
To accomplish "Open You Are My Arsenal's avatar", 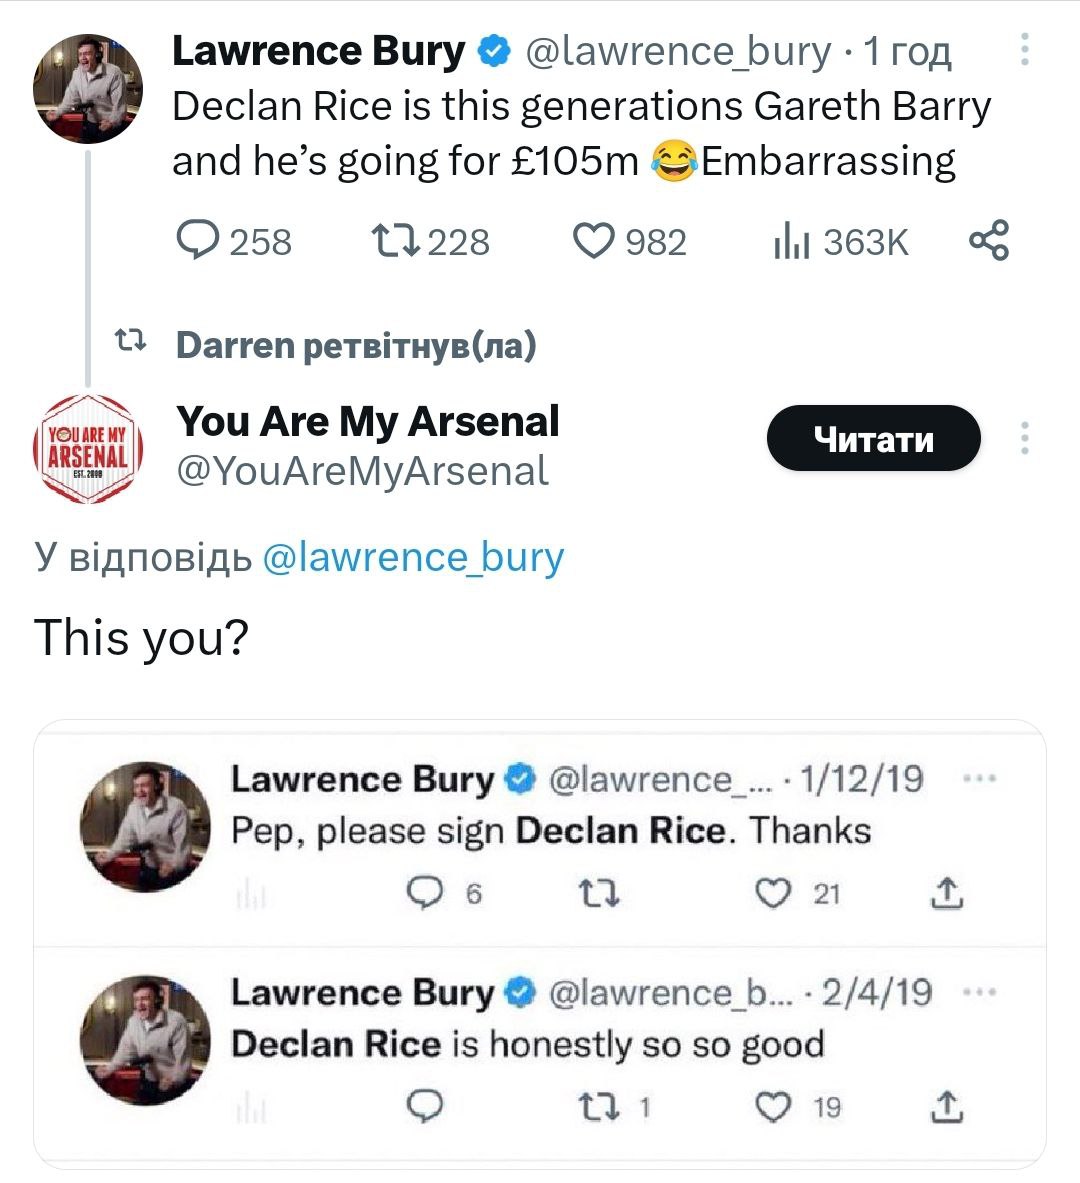I will pos(88,448).
